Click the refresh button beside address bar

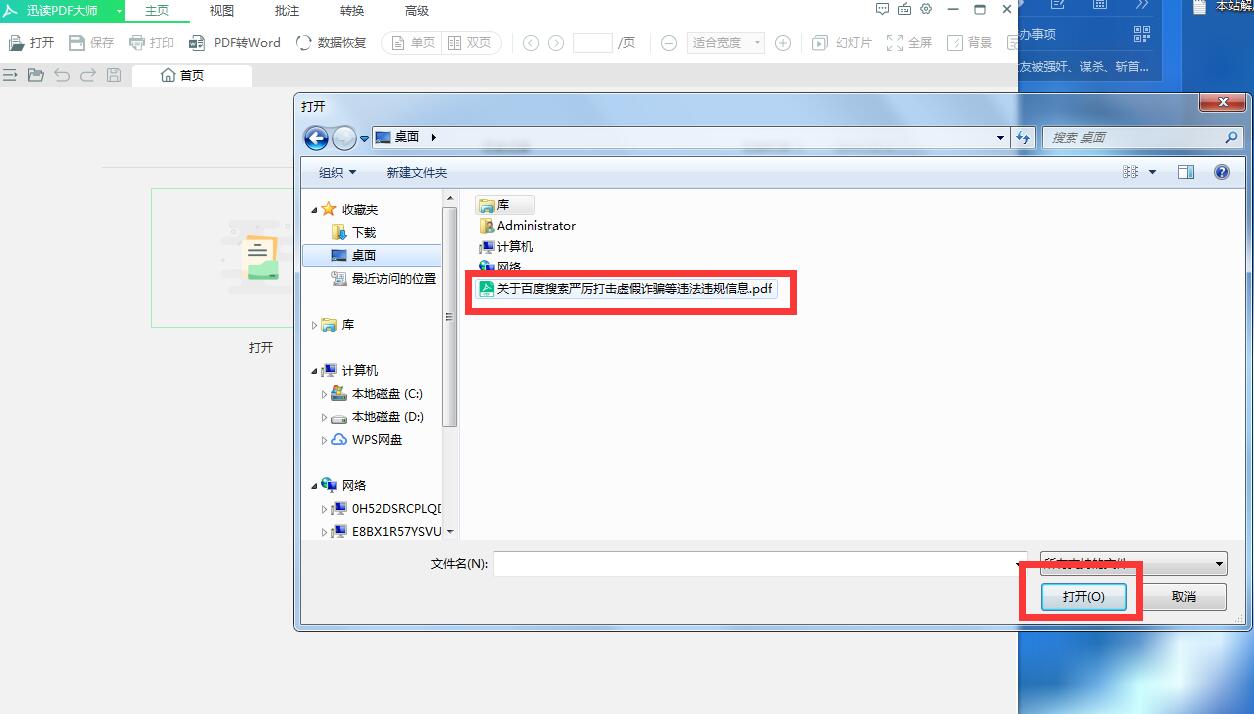(x=1023, y=138)
